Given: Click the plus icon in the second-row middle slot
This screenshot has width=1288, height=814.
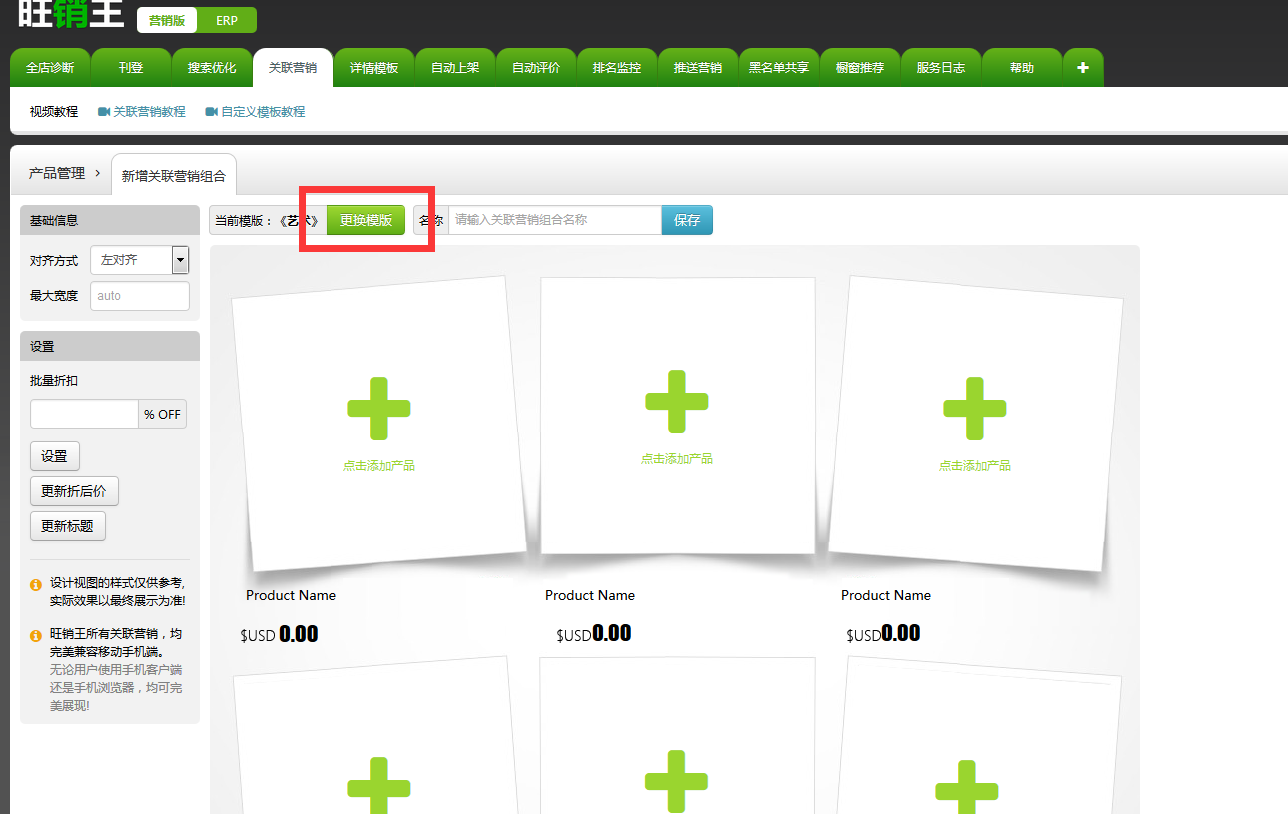Looking at the screenshot, I should pos(677,780).
